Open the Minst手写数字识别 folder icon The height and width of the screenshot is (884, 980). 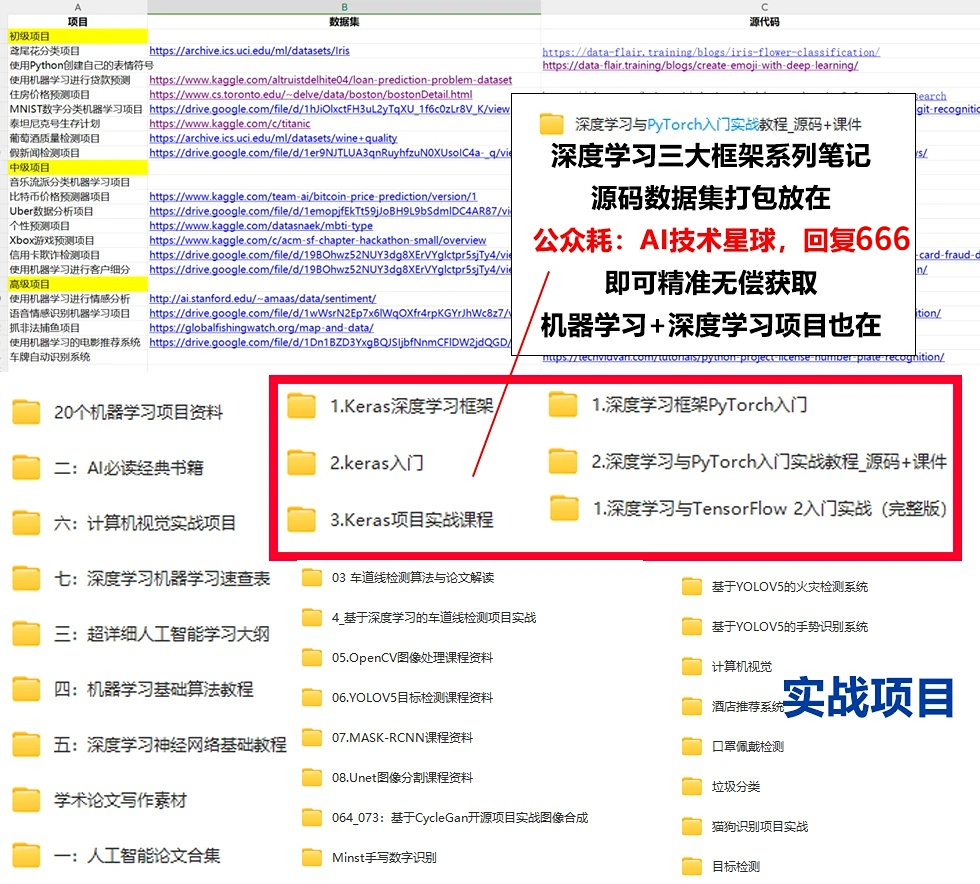click(312, 857)
